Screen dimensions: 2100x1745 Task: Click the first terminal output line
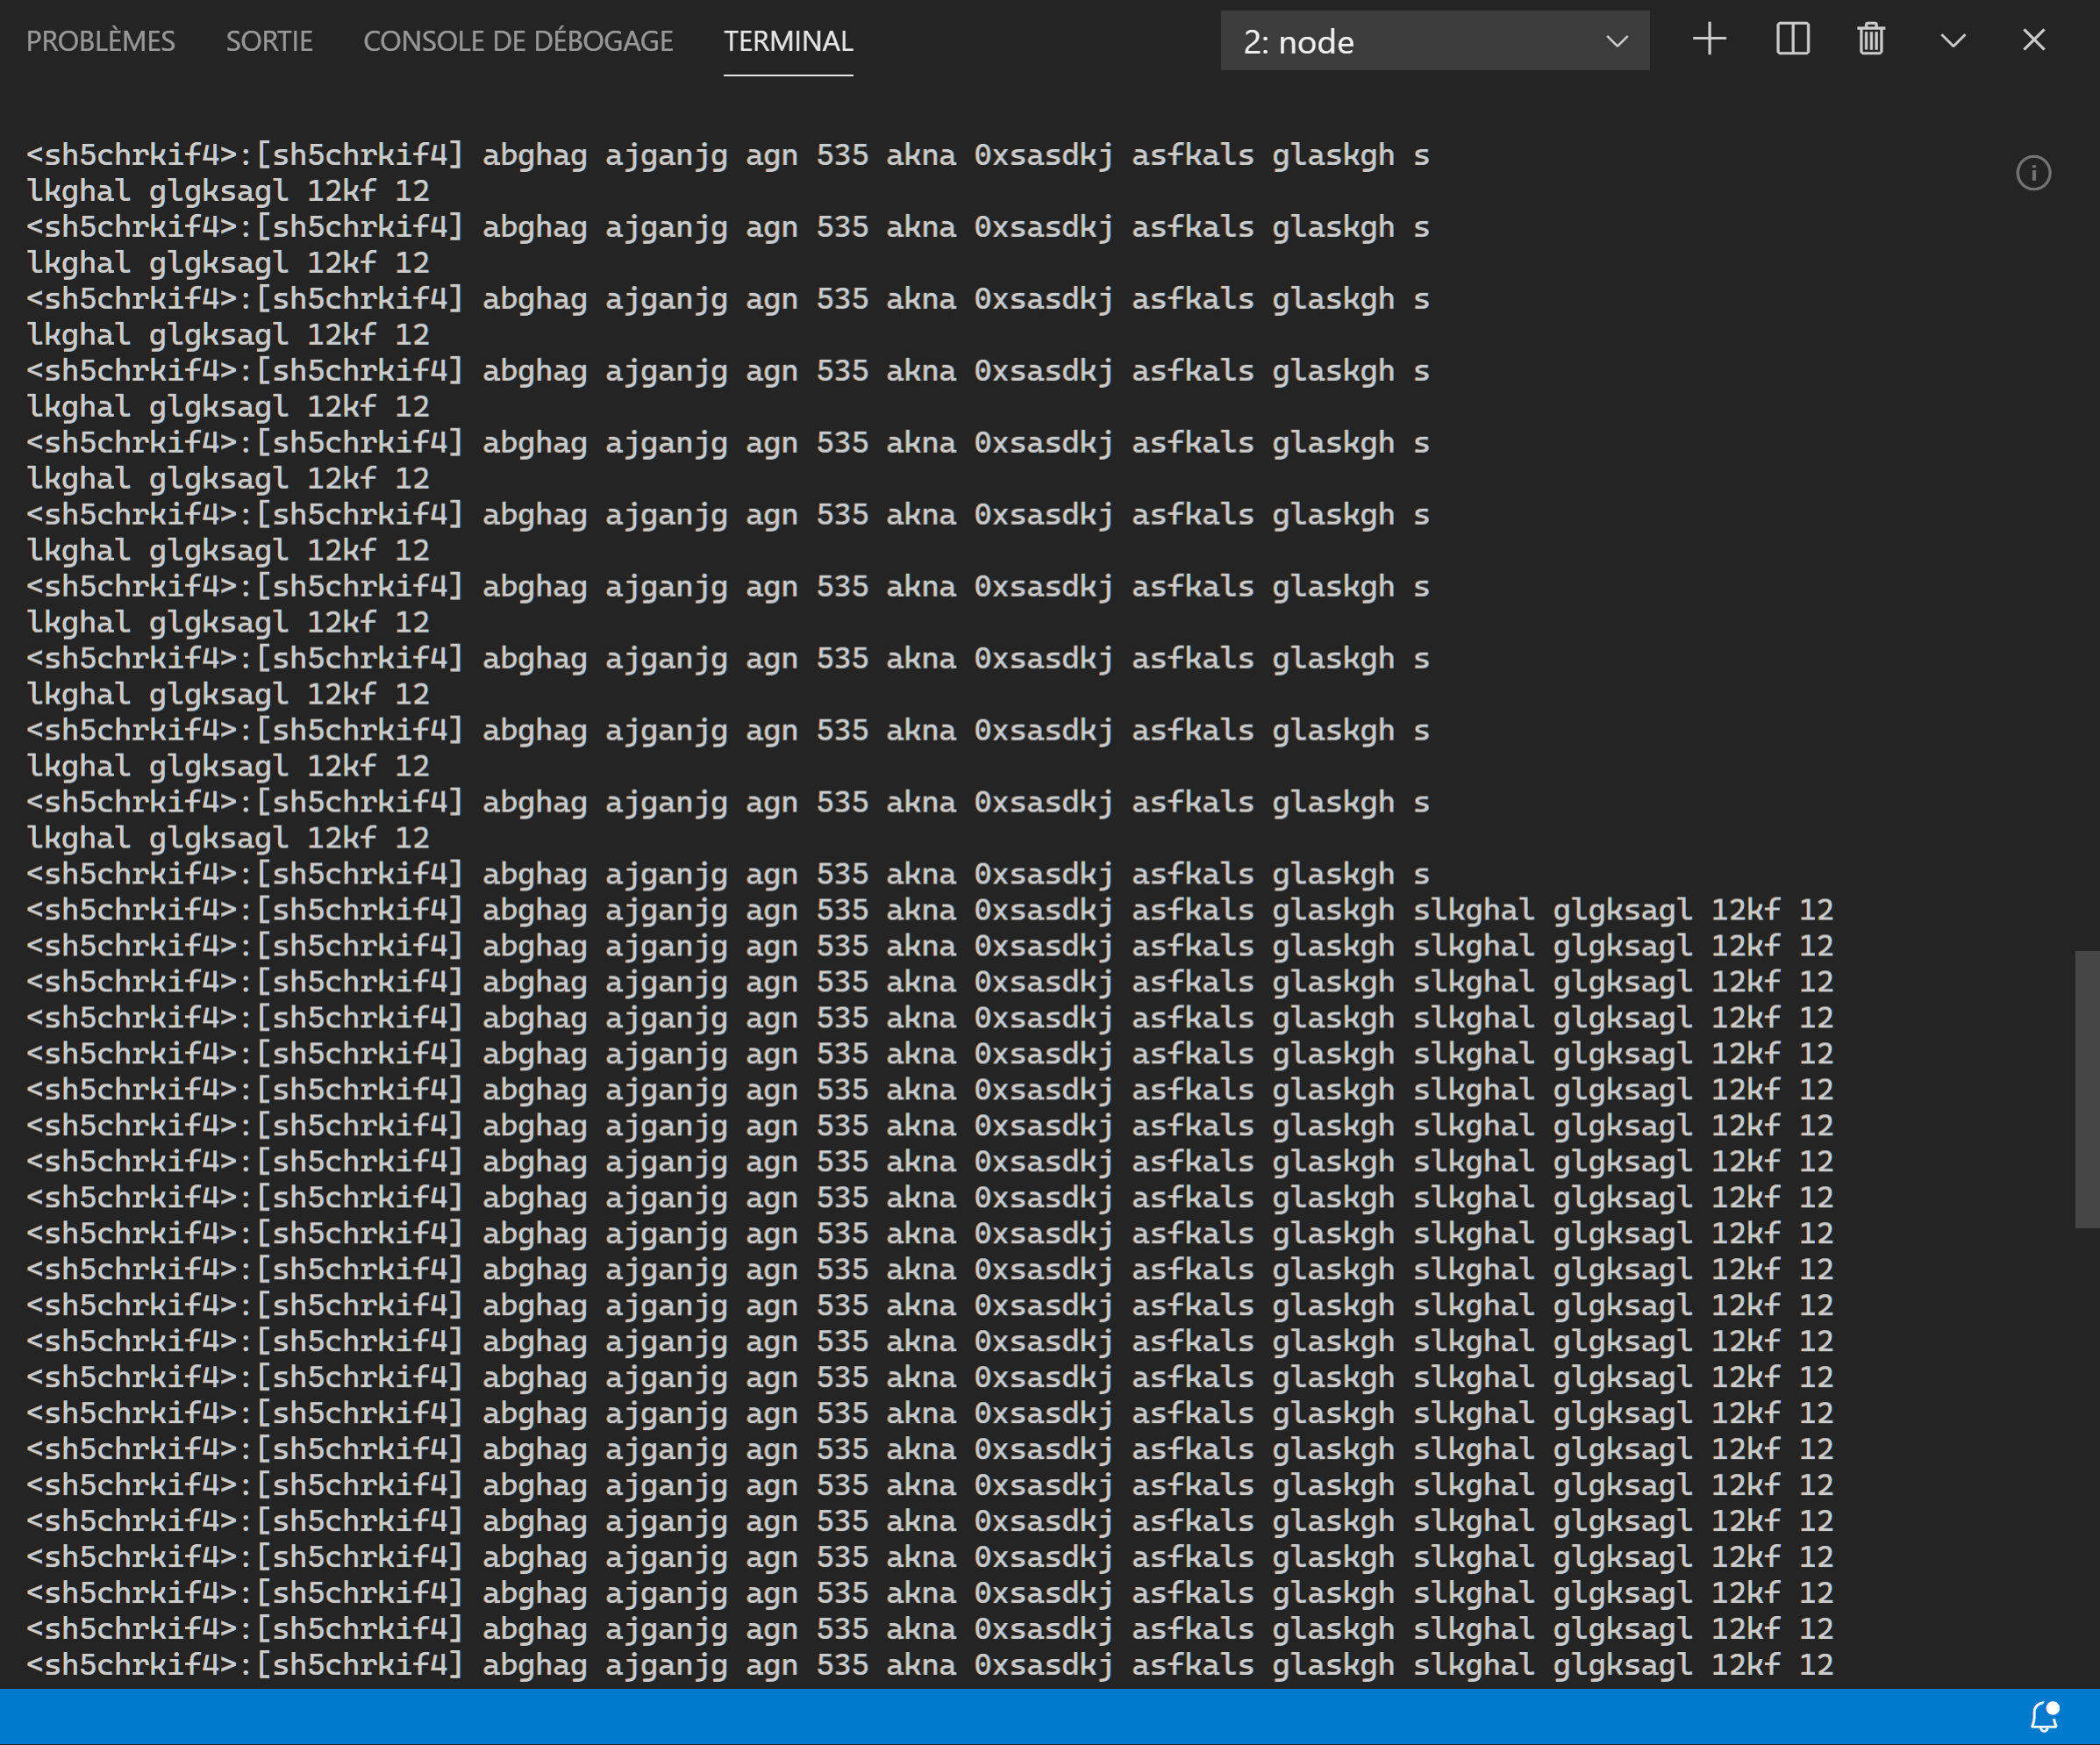pyautogui.click(x=727, y=155)
